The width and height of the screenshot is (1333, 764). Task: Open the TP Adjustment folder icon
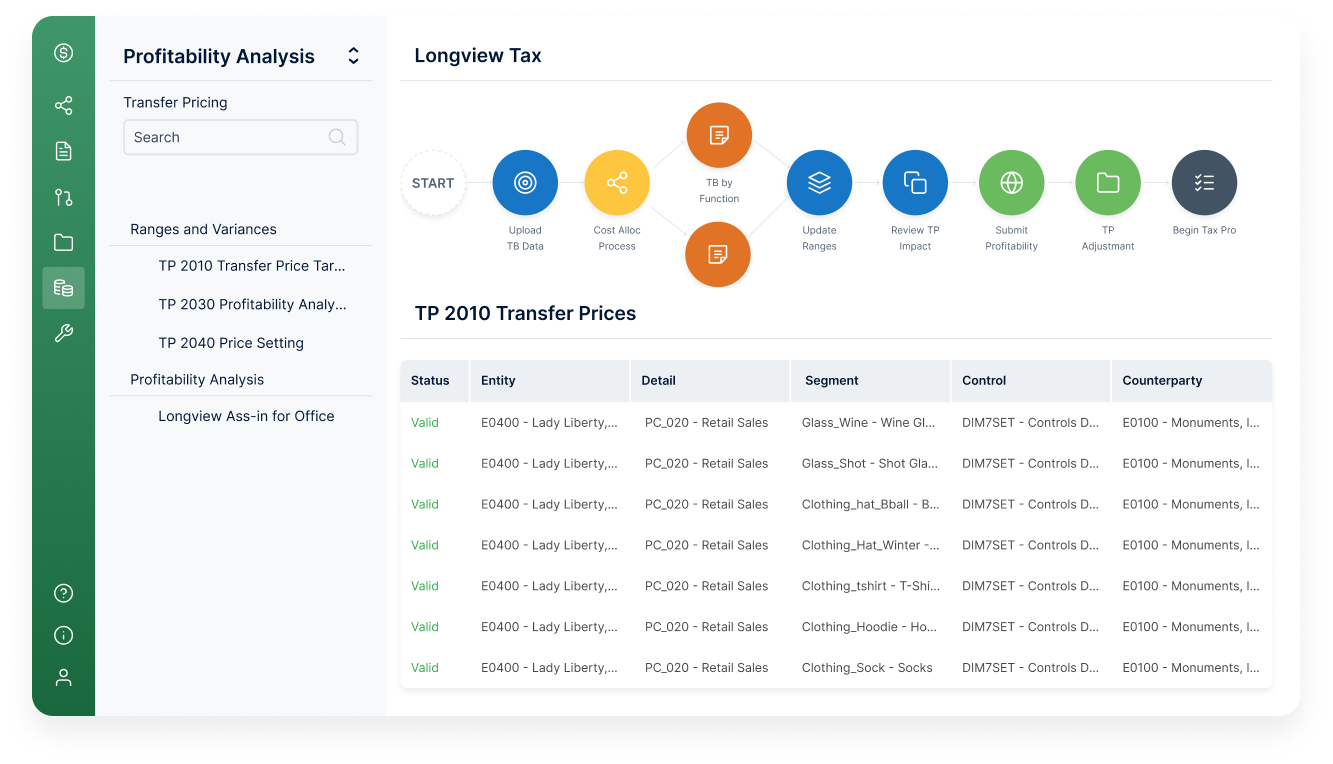point(1107,182)
